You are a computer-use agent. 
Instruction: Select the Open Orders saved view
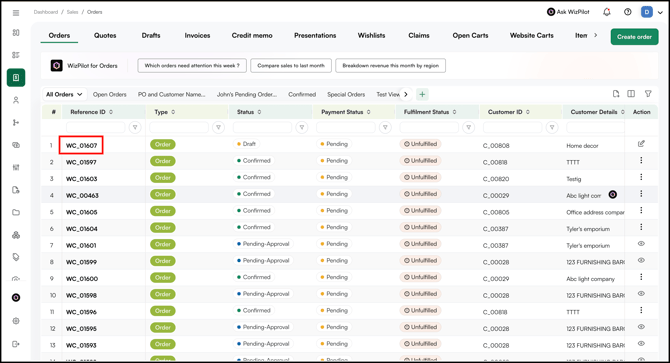110,94
